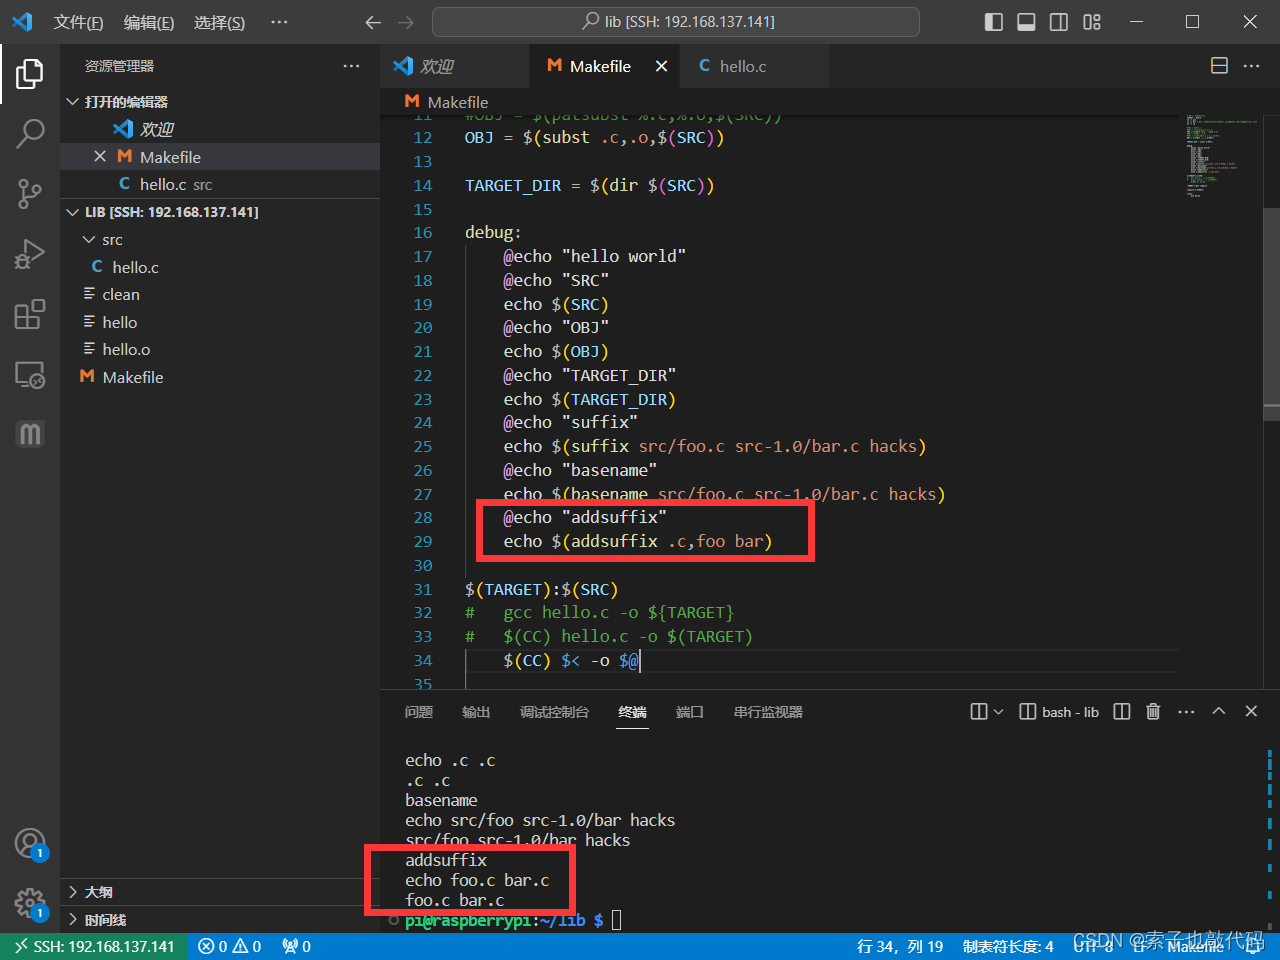
Task: Open the Manage gear icon
Action: pos(30,904)
